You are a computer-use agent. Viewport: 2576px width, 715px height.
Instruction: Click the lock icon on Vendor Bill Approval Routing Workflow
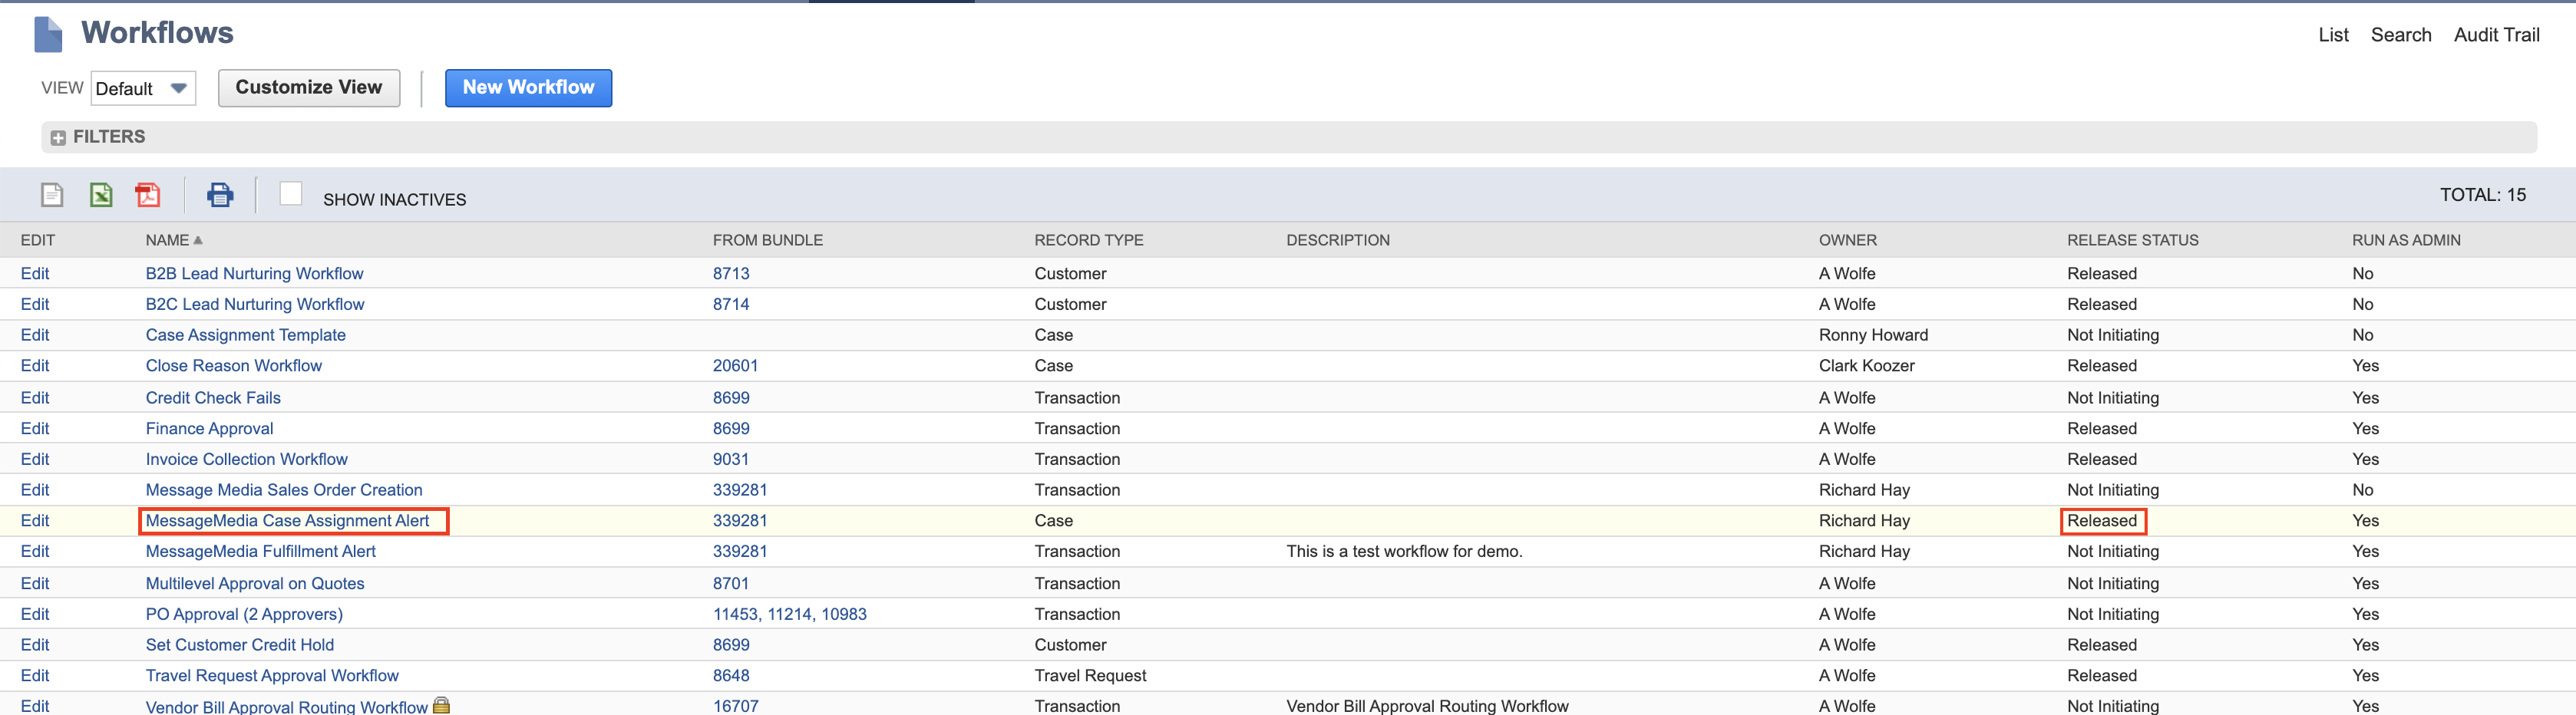(x=442, y=705)
